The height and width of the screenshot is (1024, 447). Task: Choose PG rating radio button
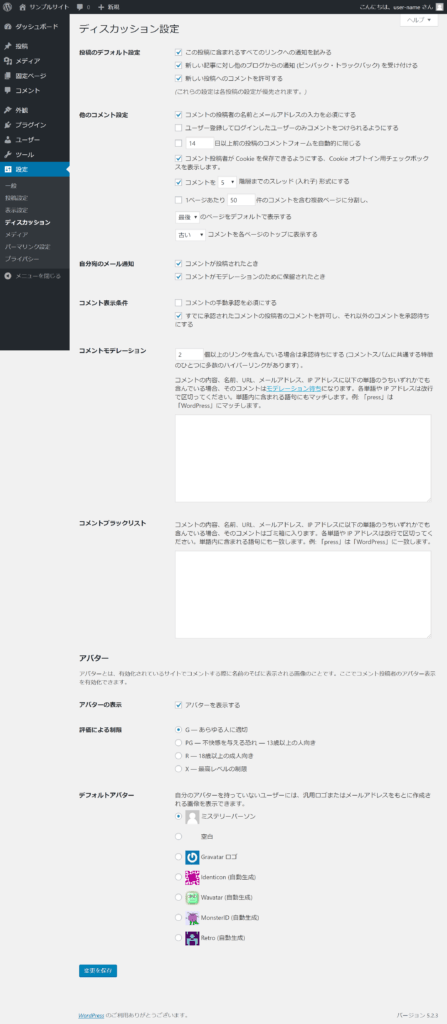click(x=178, y=743)
